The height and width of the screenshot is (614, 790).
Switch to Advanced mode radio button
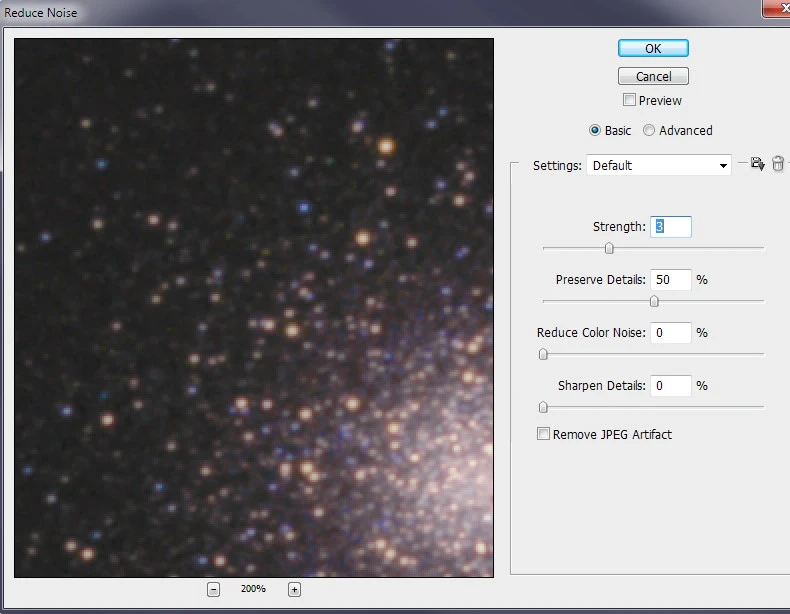point(649,130)
